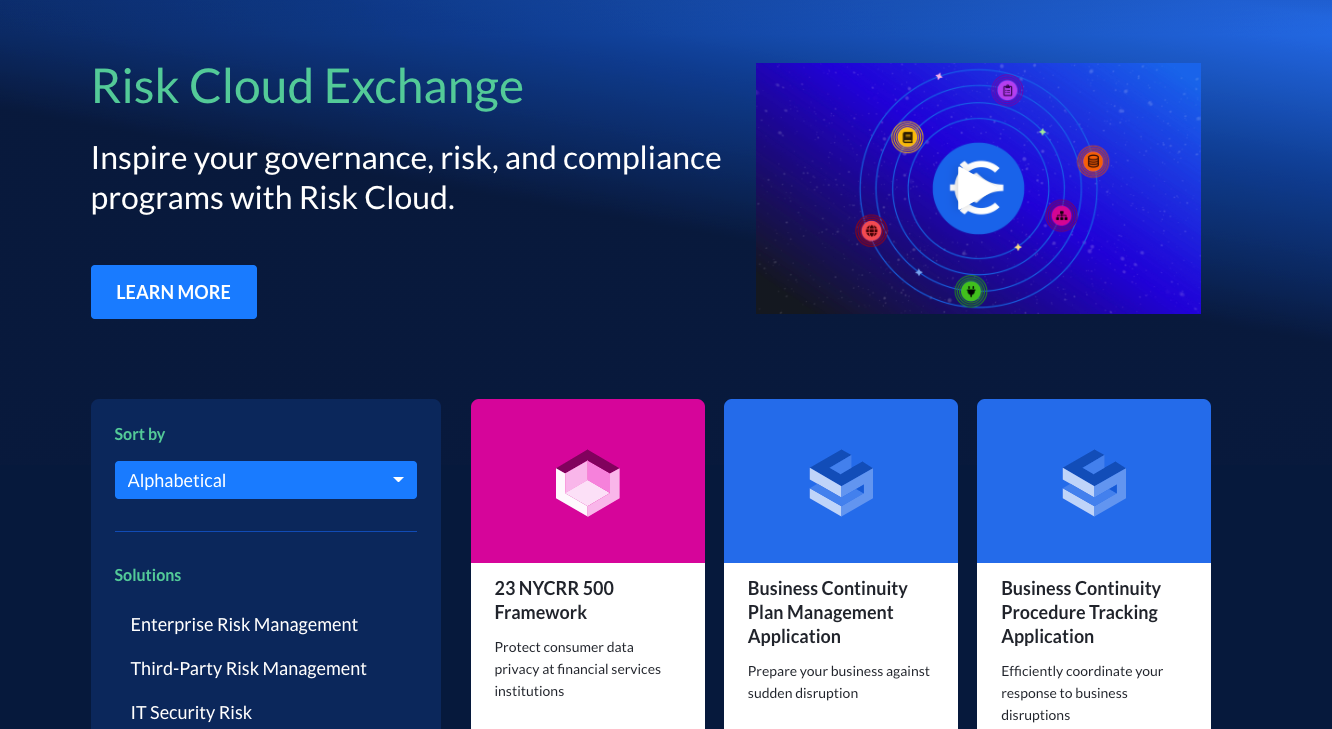Select Enterprise Risk Management solution filter
The height and width of the screenshot is (729, 1332).
tap(244, 624)
